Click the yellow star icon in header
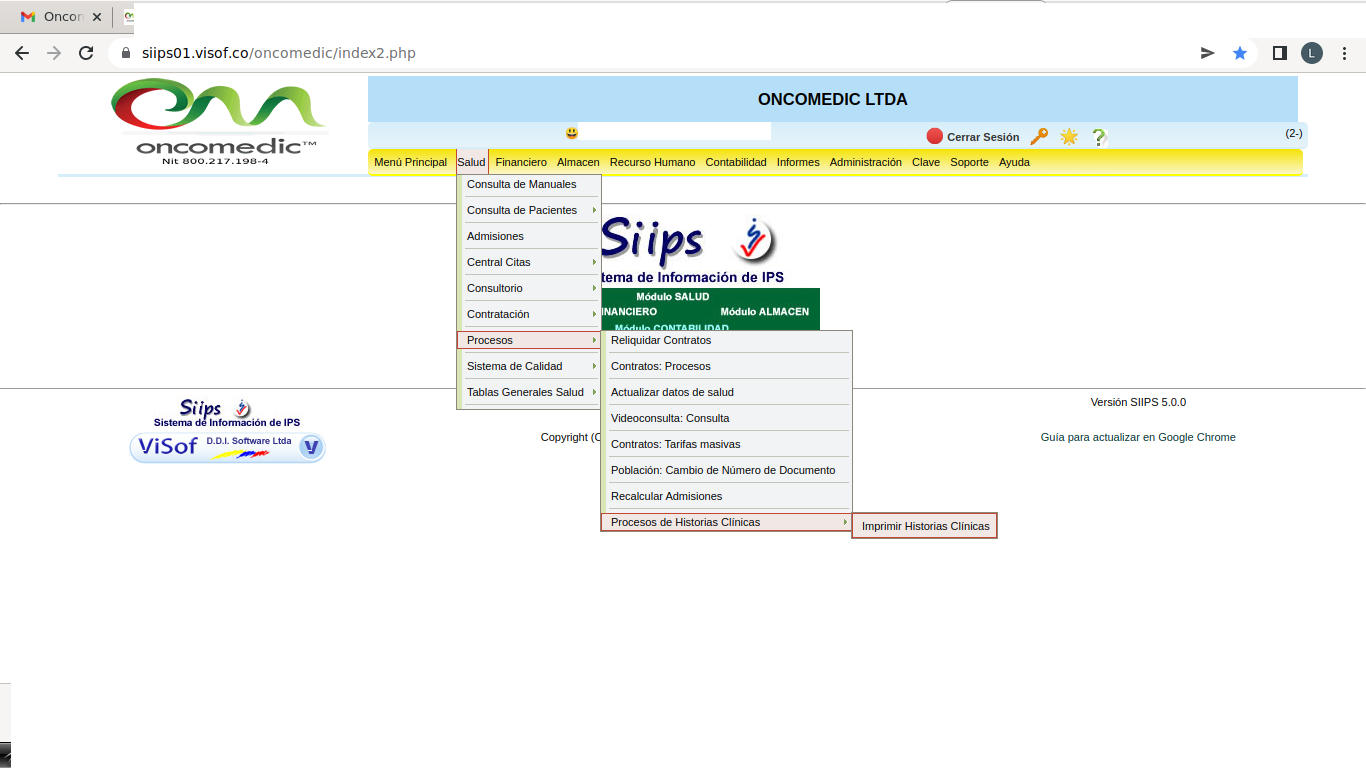The image size is (1366, 768). point(1069,137)
